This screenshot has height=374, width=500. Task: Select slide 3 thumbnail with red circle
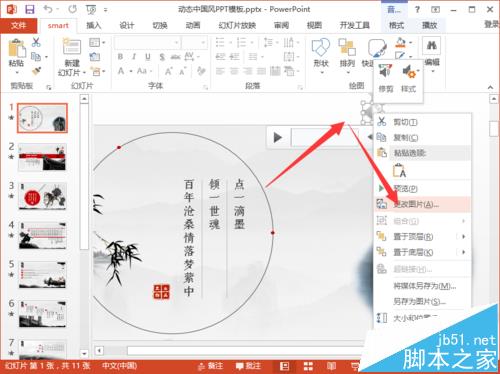click(x=42, y=196)
